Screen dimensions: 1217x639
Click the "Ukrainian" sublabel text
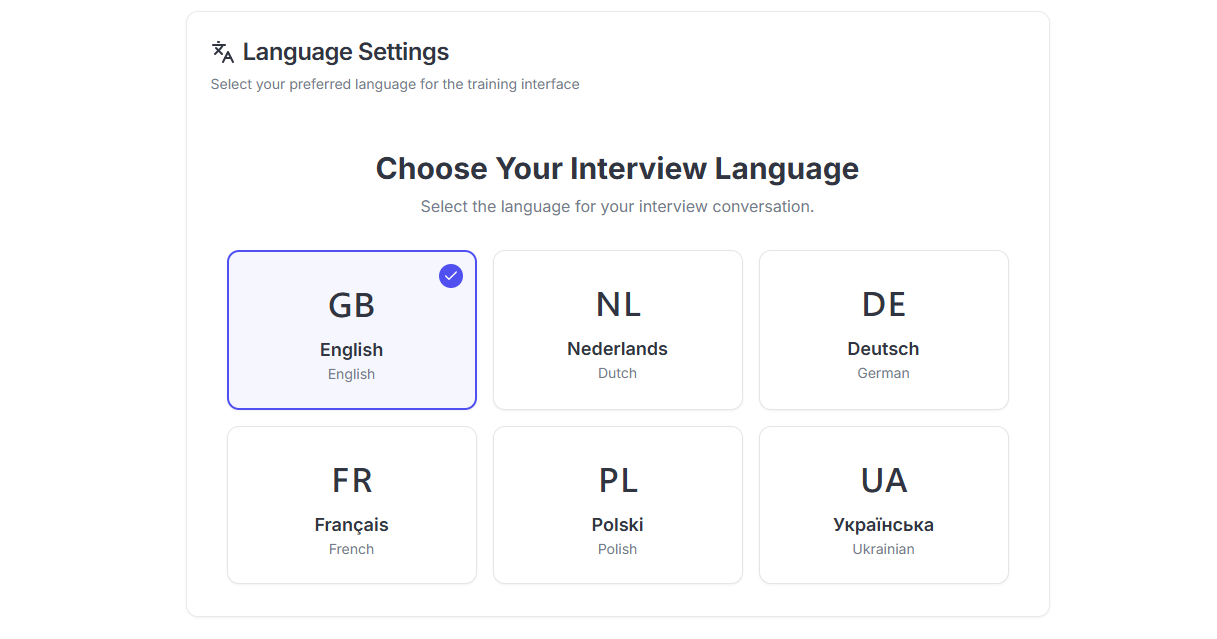(x=883, y=549)
